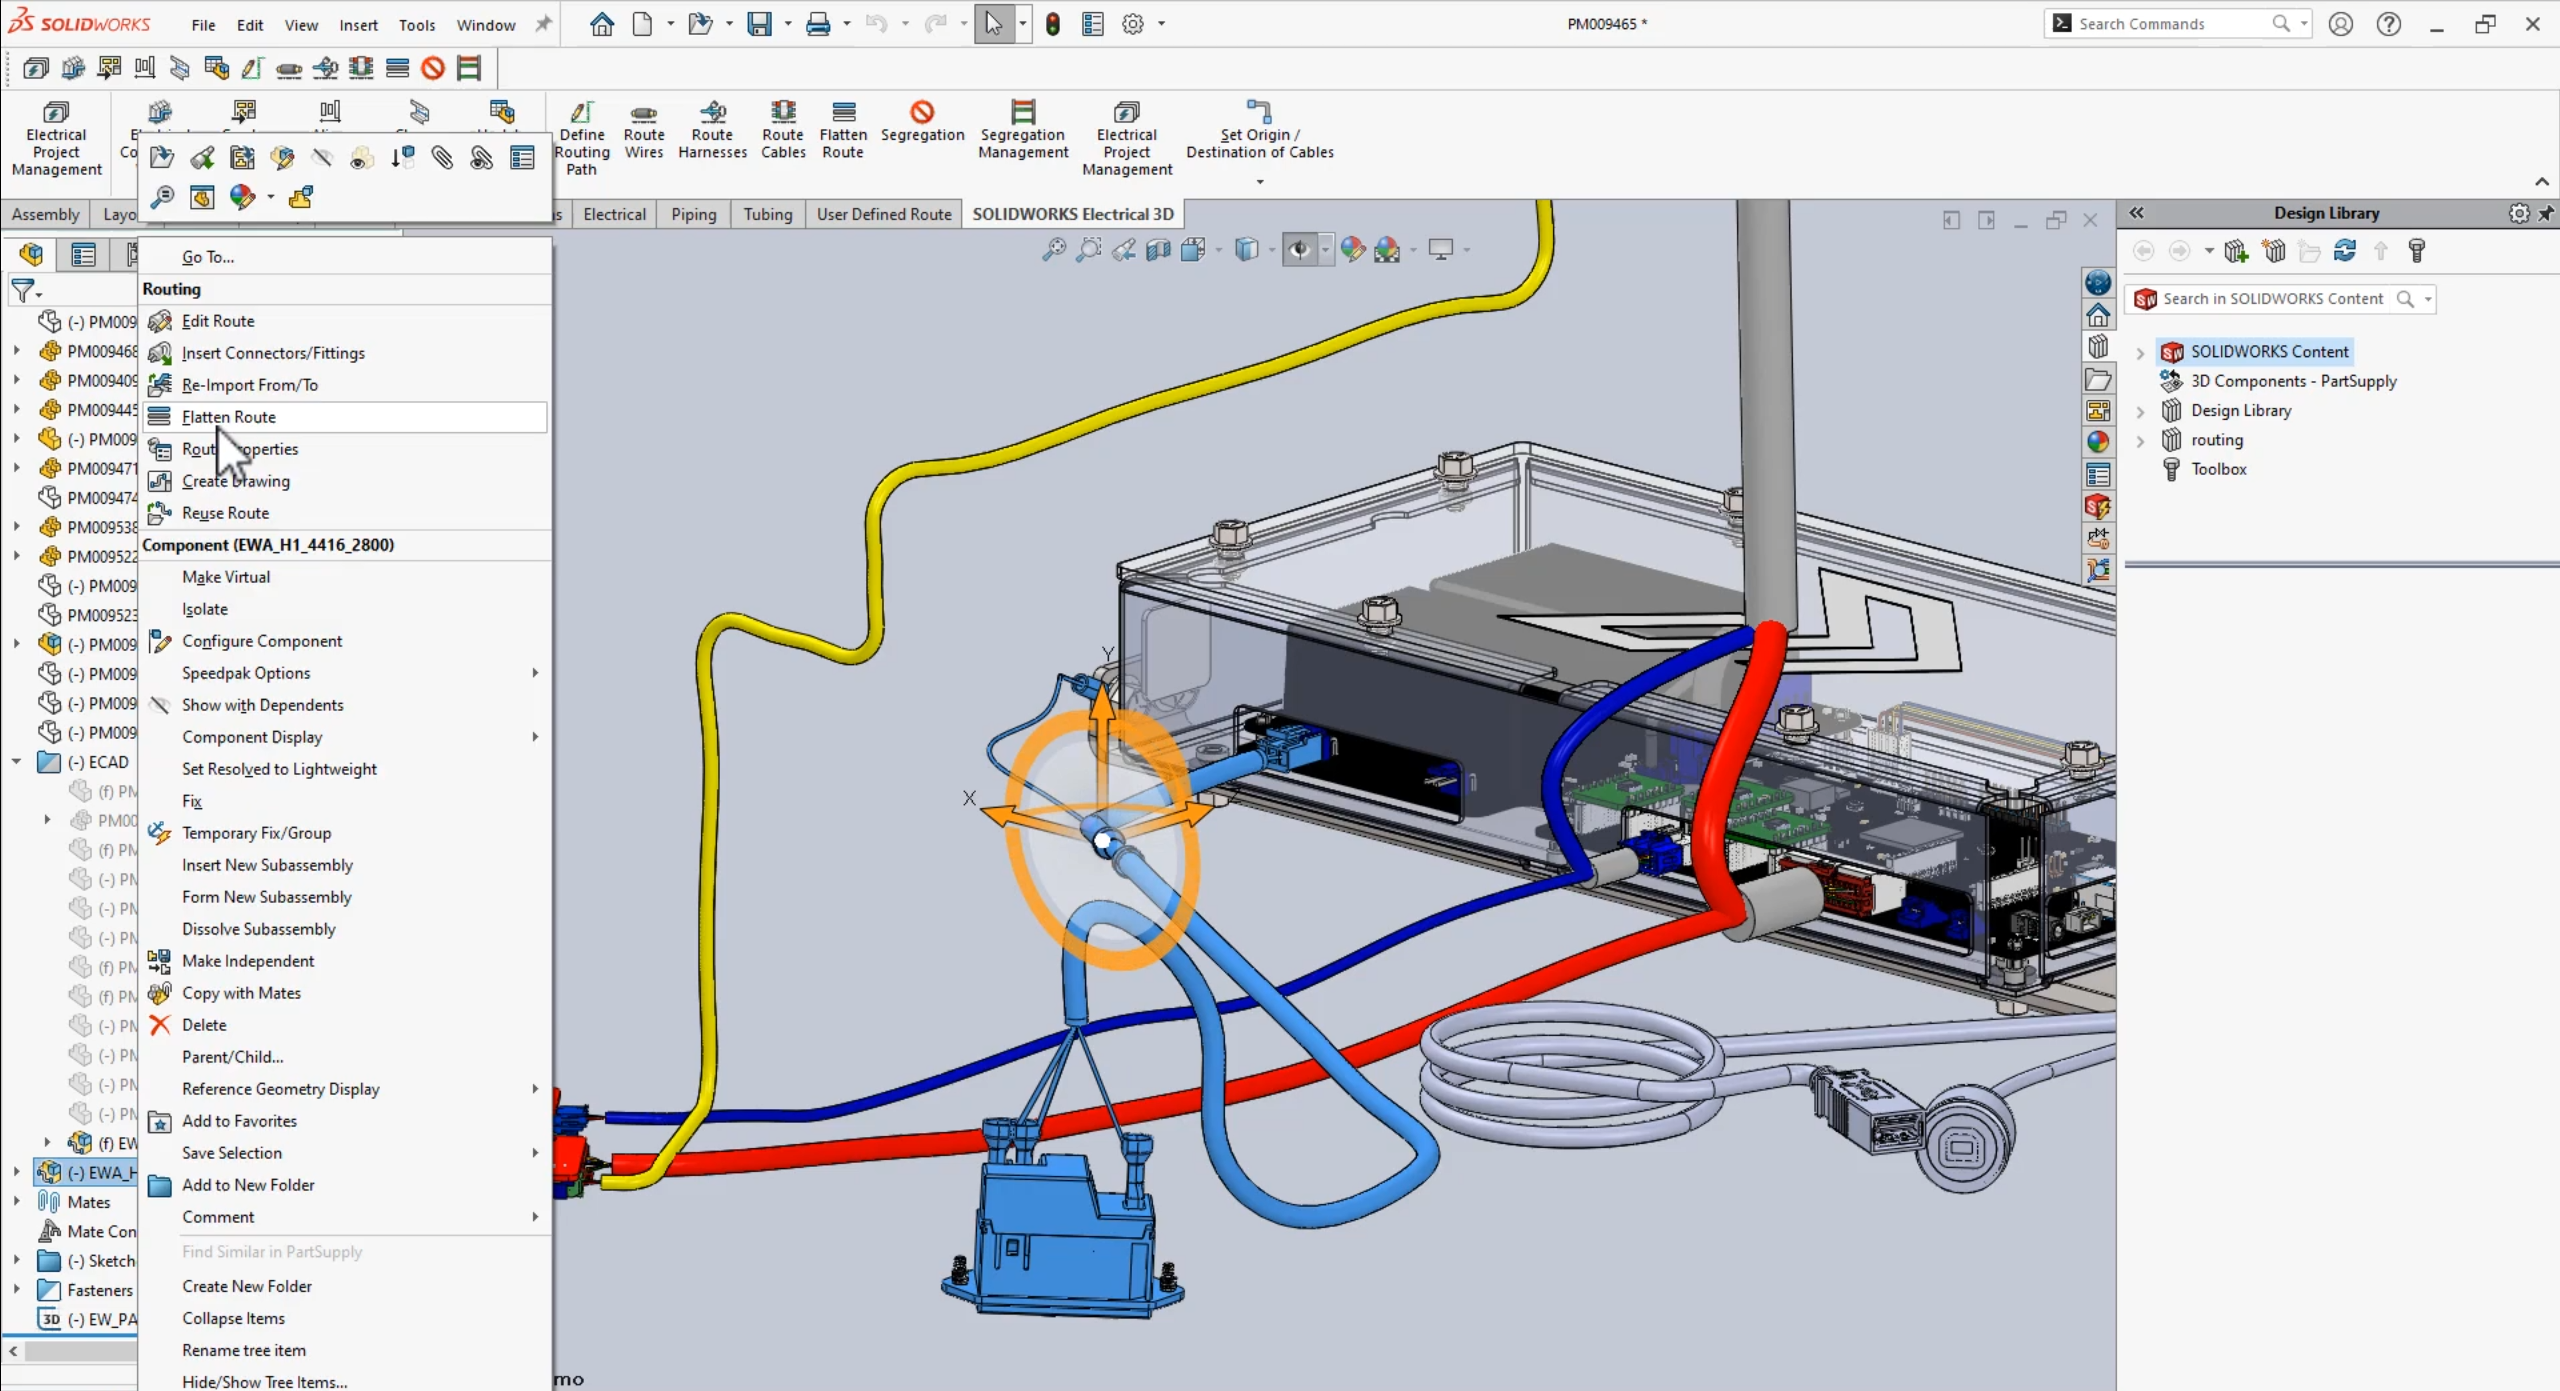Open Segregation Management
The height and width of the screenshot is (1391, 2560).
(x=1023, y=130)
